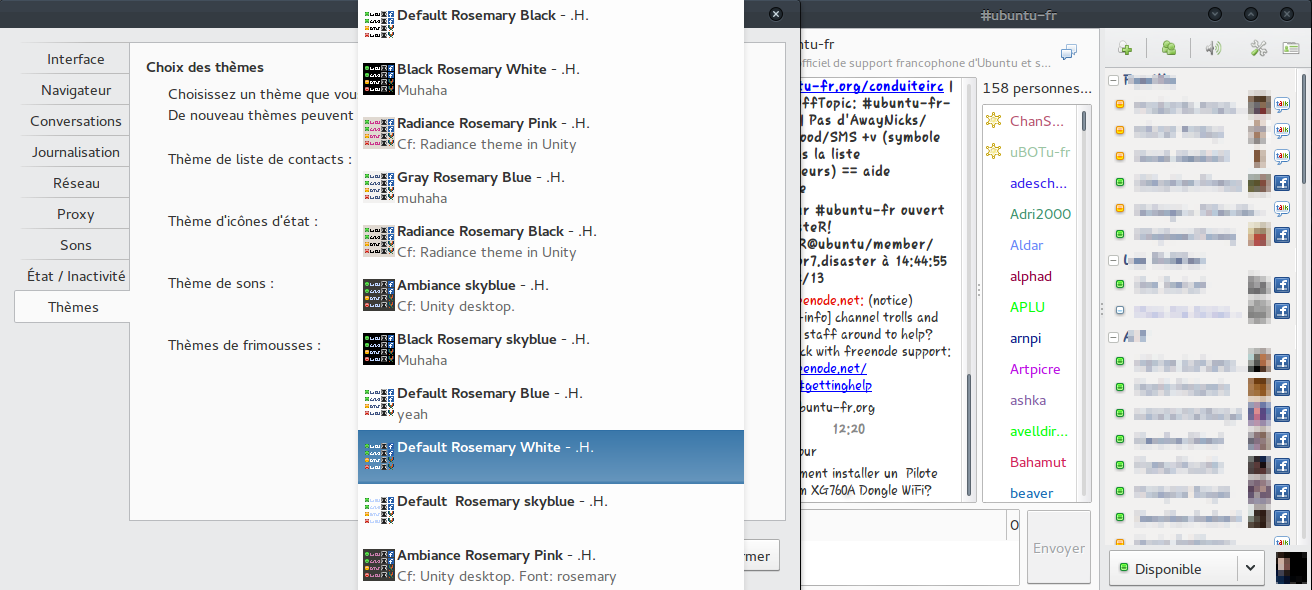The image size is (1312, 590).
Task: Open the État / Inactivité tab
Action: [75, 276]
